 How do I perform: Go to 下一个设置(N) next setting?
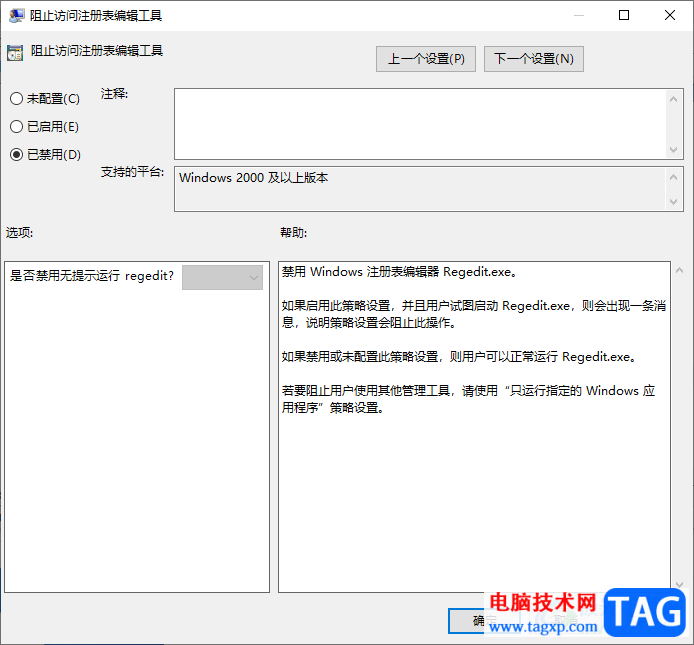534,59
